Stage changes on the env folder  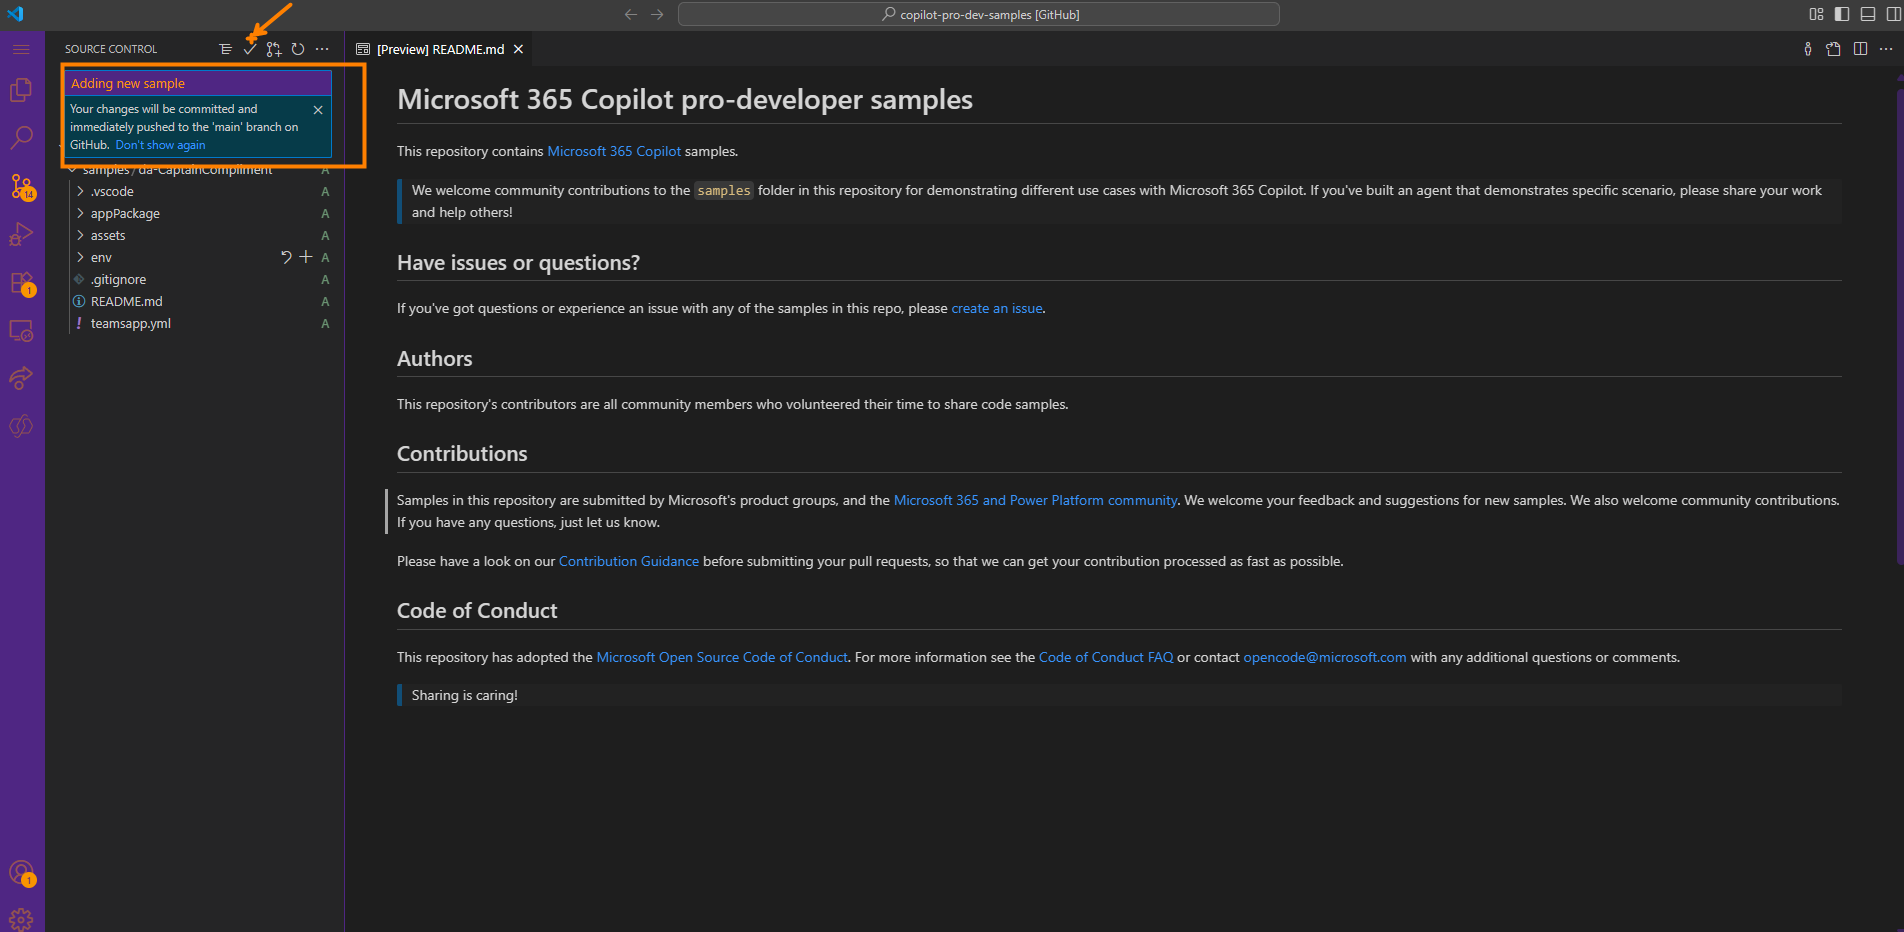point(306,257)
